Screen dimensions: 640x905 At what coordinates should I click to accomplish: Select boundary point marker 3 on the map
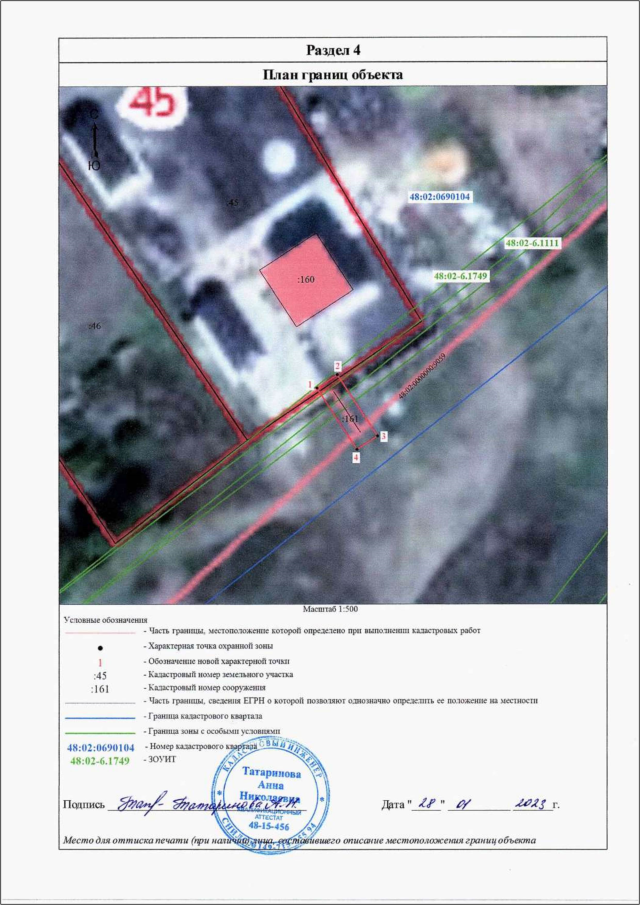pos(382,437)
